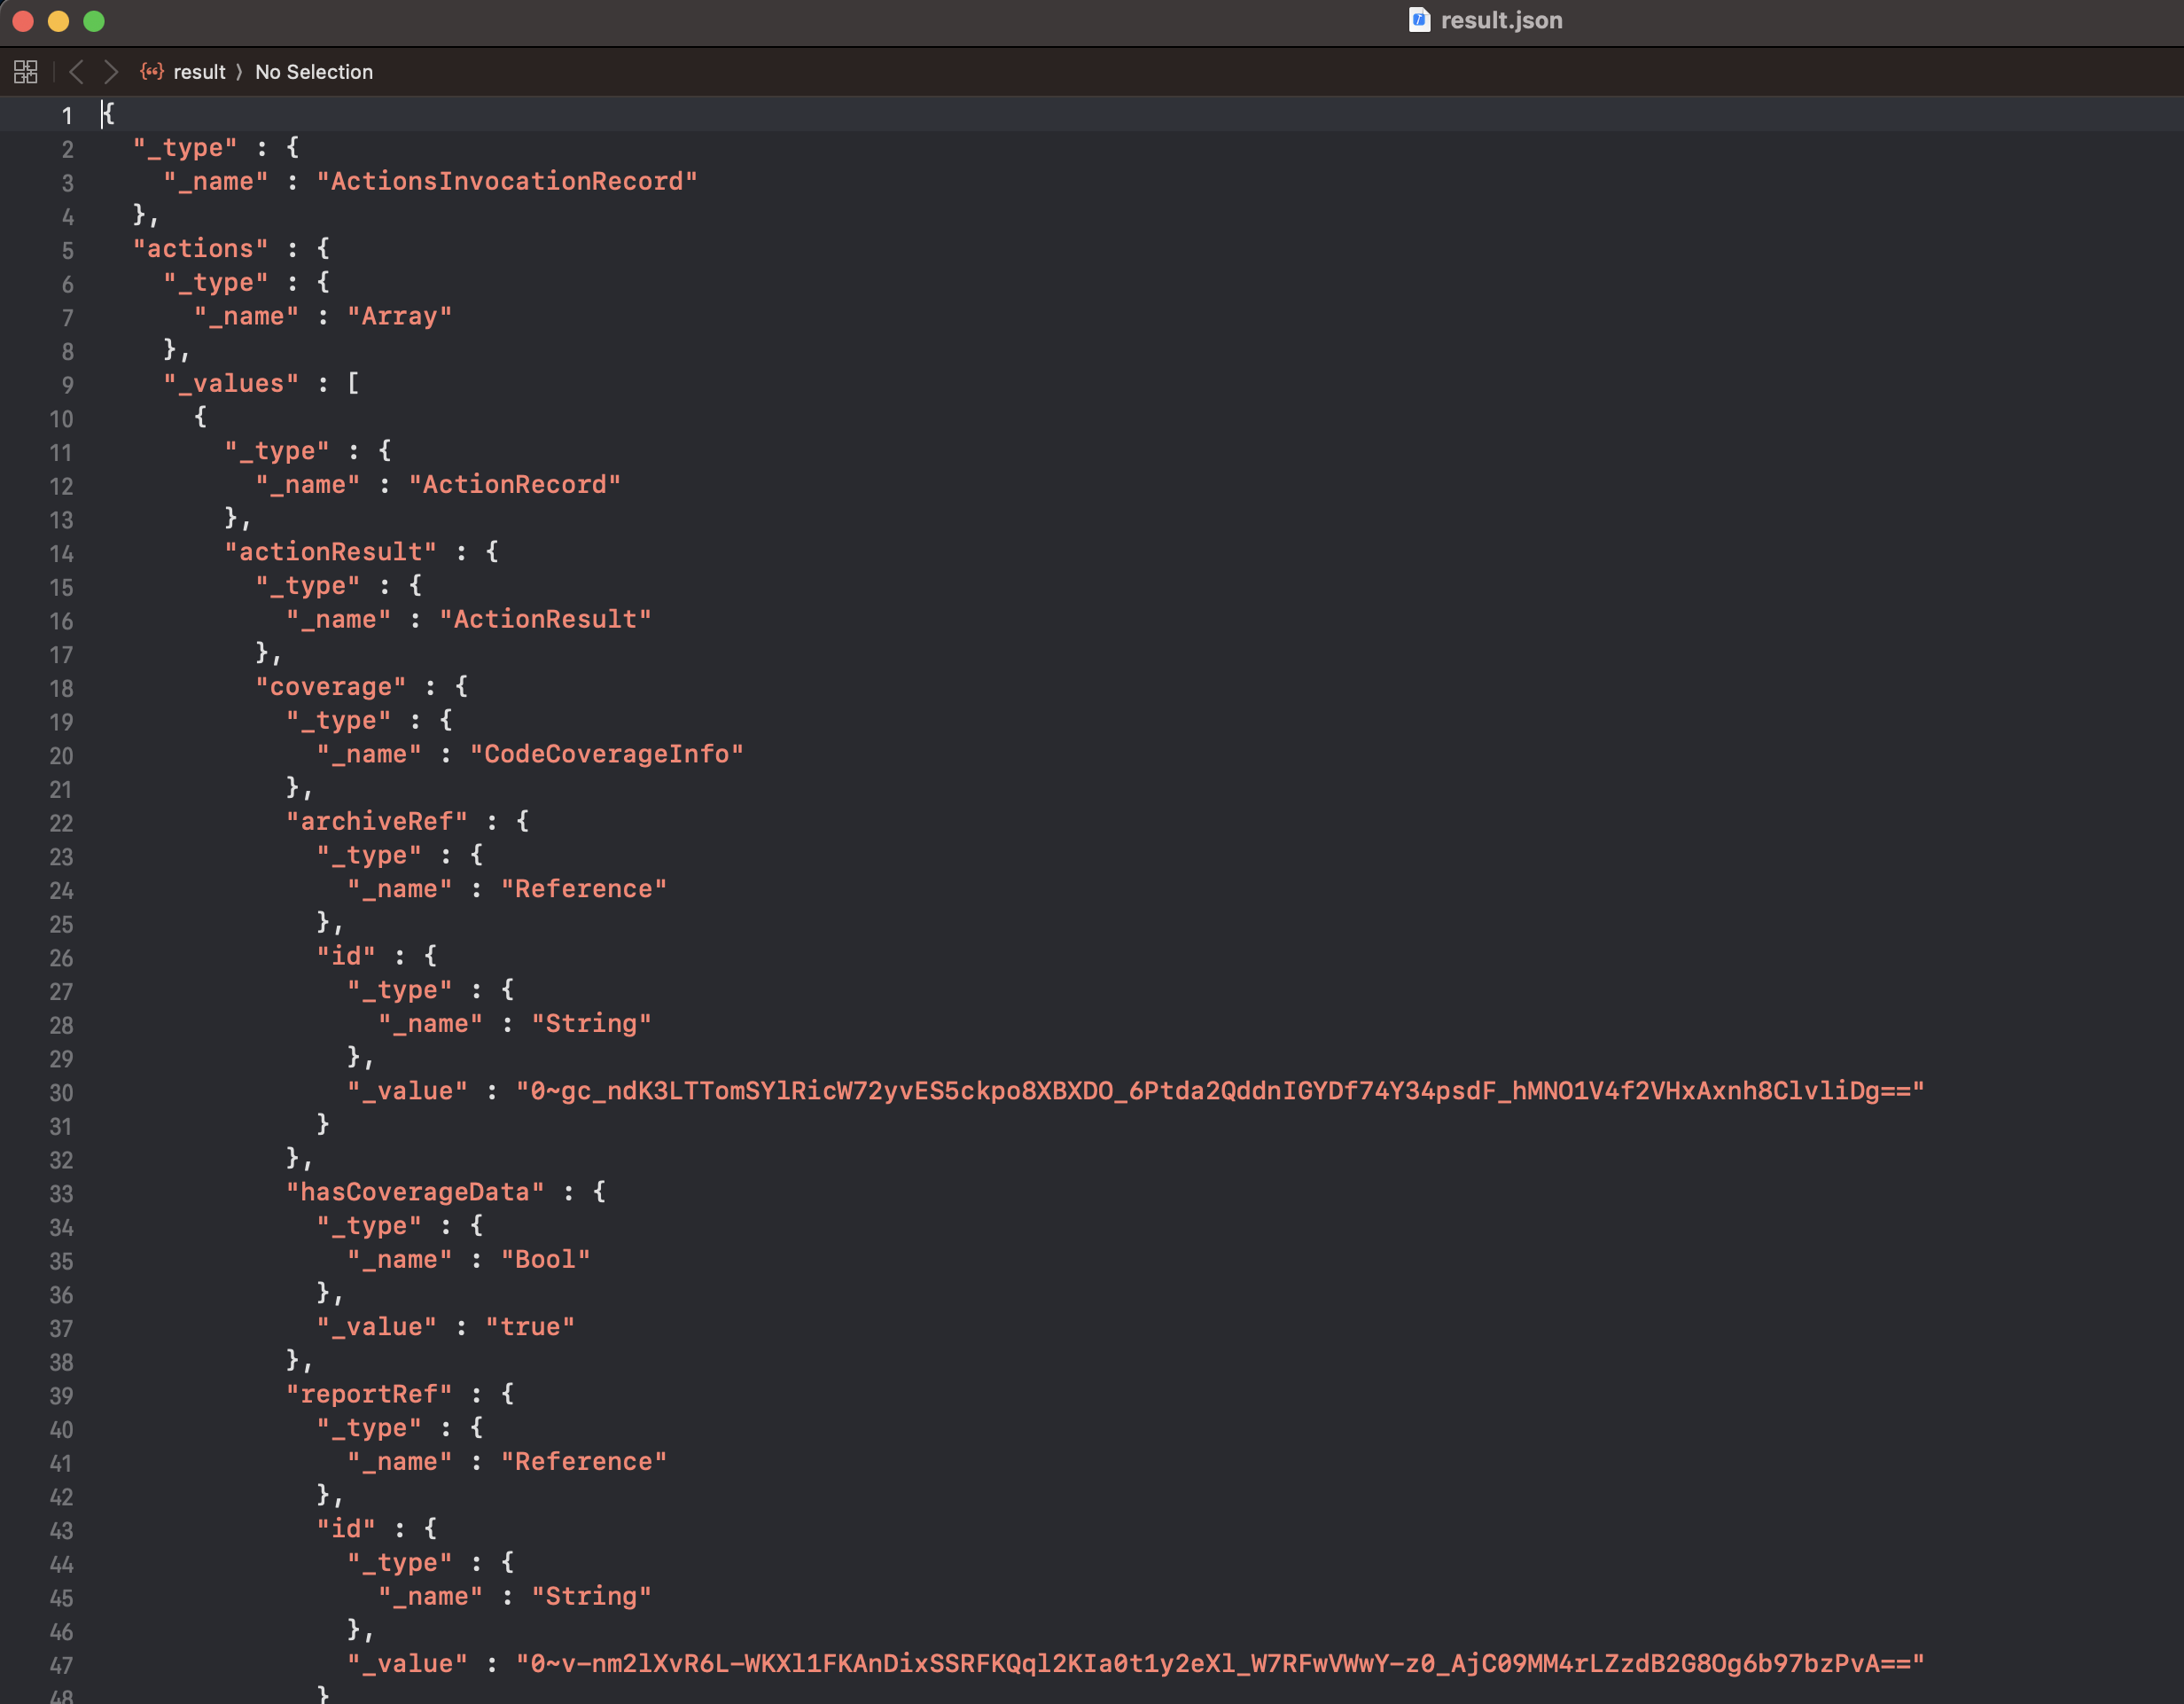Click the "hasCoverageData" key
The width and height of the screenshot is (2184, 1704).
click(415, 1192)
